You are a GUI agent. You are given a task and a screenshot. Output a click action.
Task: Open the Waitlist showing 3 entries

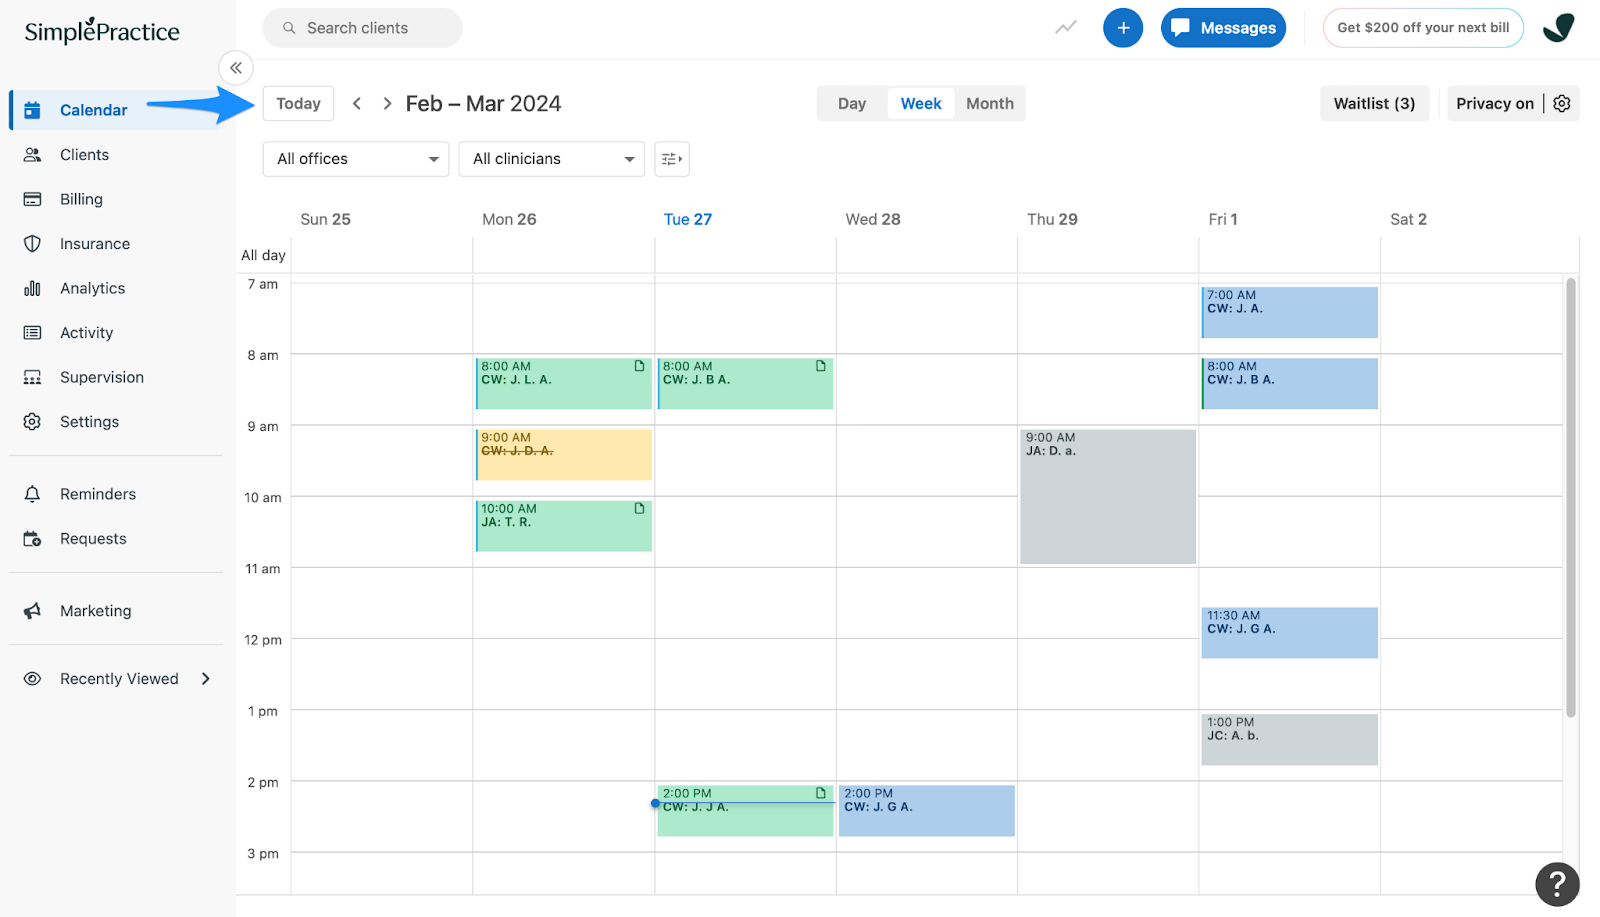point(1373,103)
